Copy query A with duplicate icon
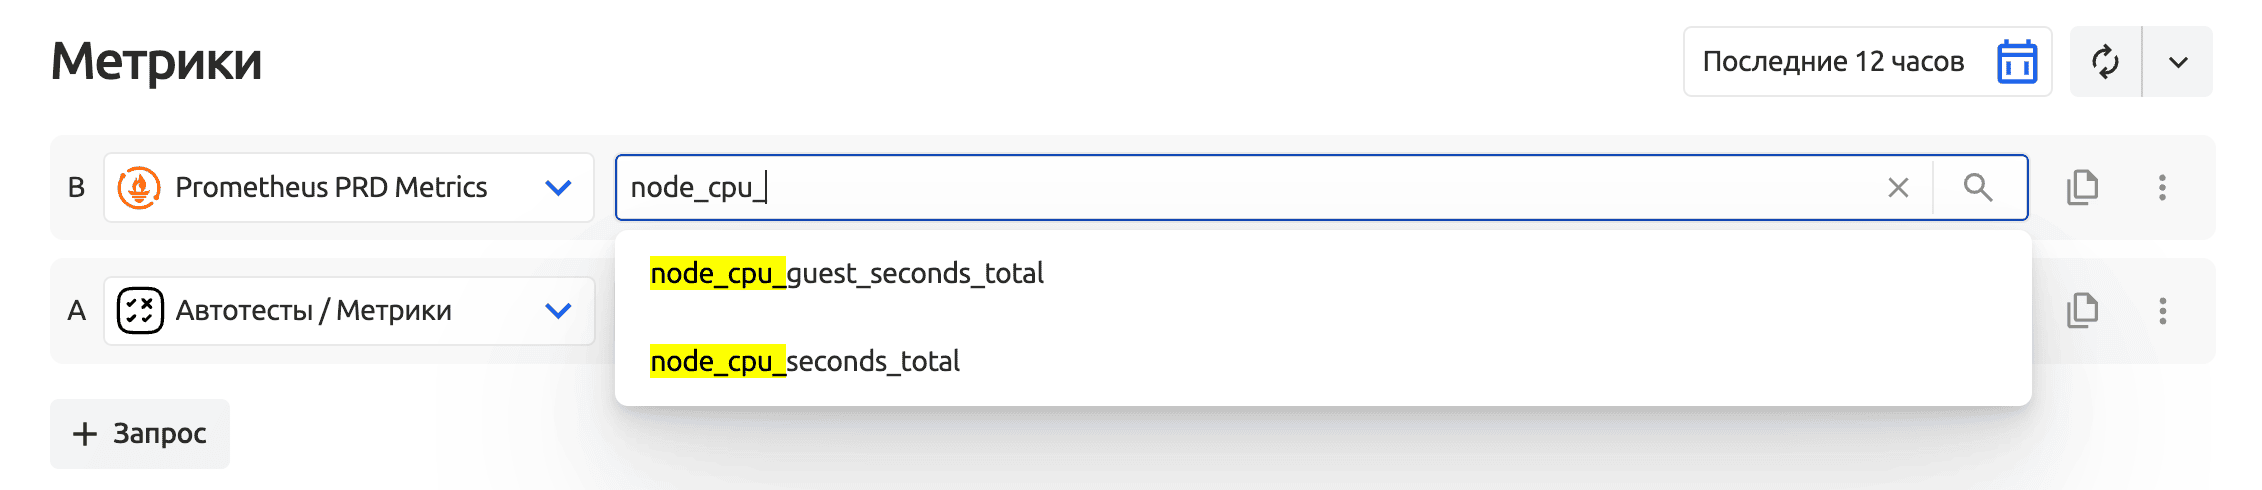The width and height of the screenshot is (2262, 490). [2082, 311]
